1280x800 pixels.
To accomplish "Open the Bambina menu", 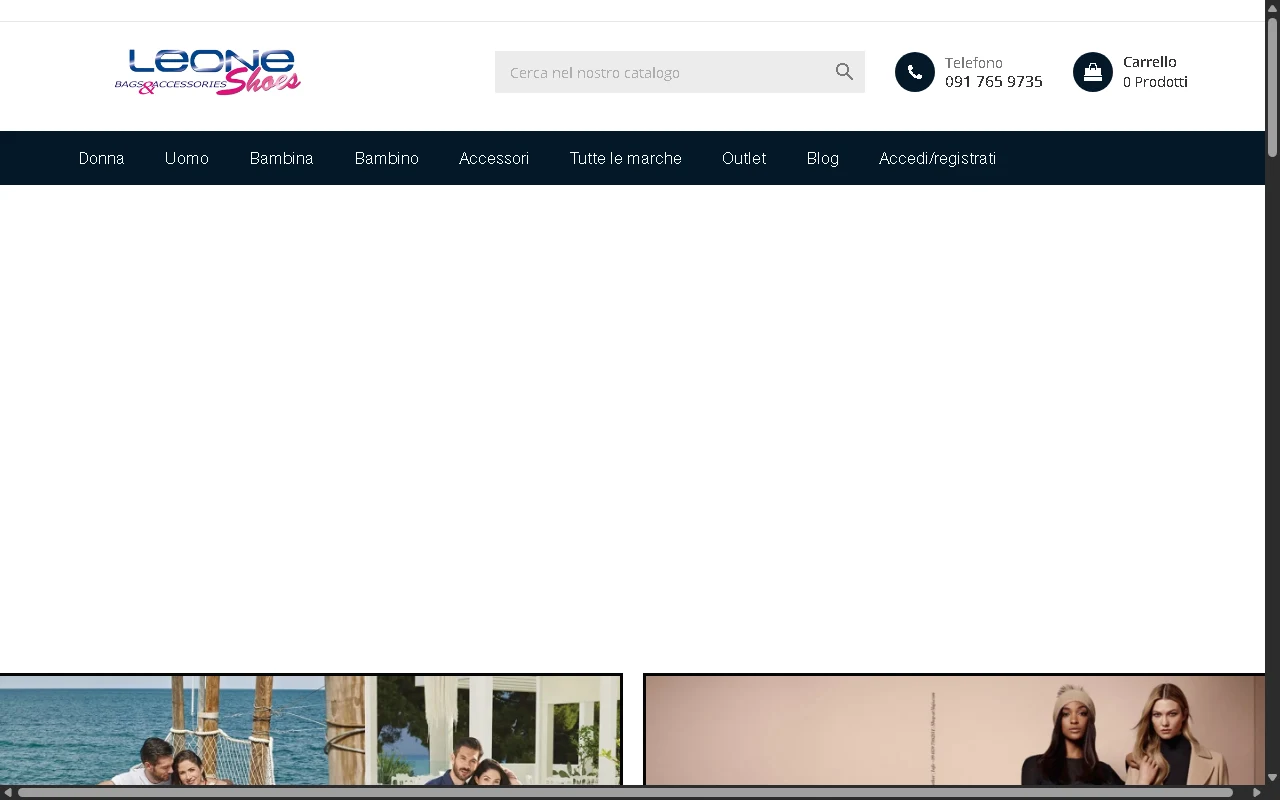I will click(x=282, y=158).
